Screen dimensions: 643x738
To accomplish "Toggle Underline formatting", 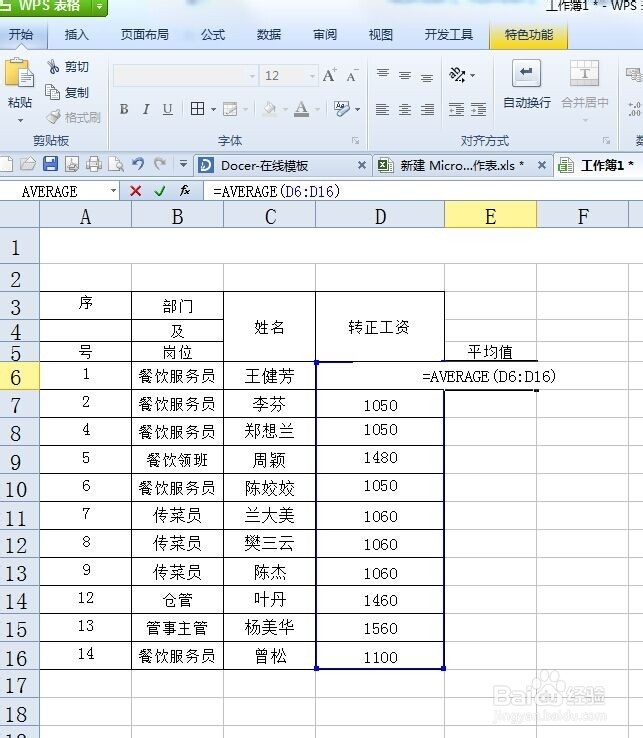I will click(168, 109).
